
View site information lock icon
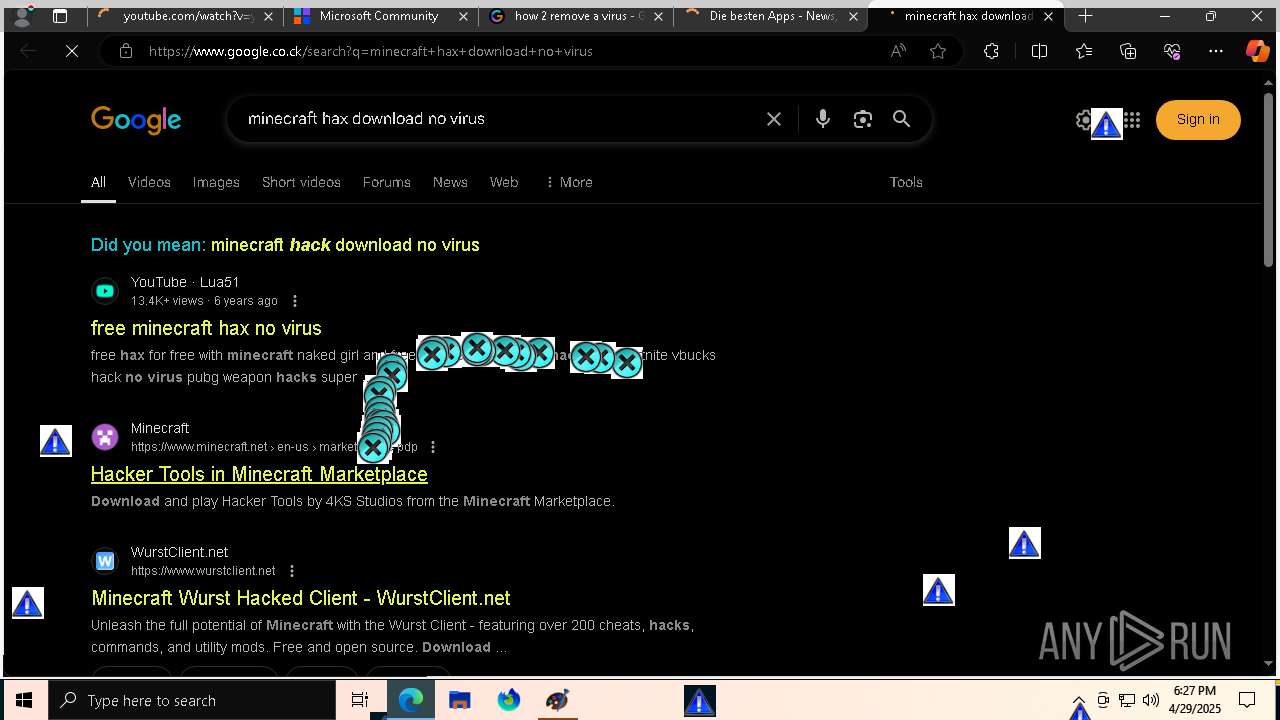[125, 51]
